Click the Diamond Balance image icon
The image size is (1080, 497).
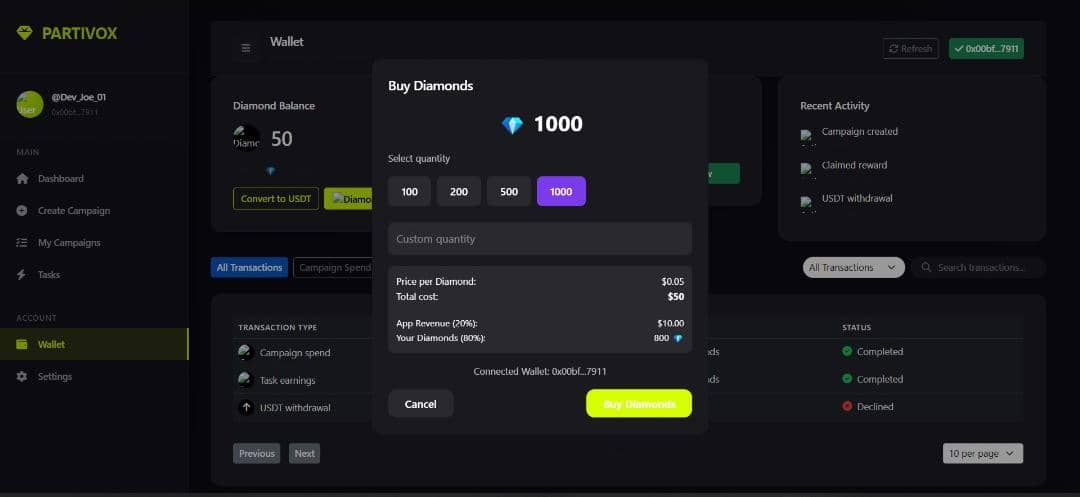(247, 138)
